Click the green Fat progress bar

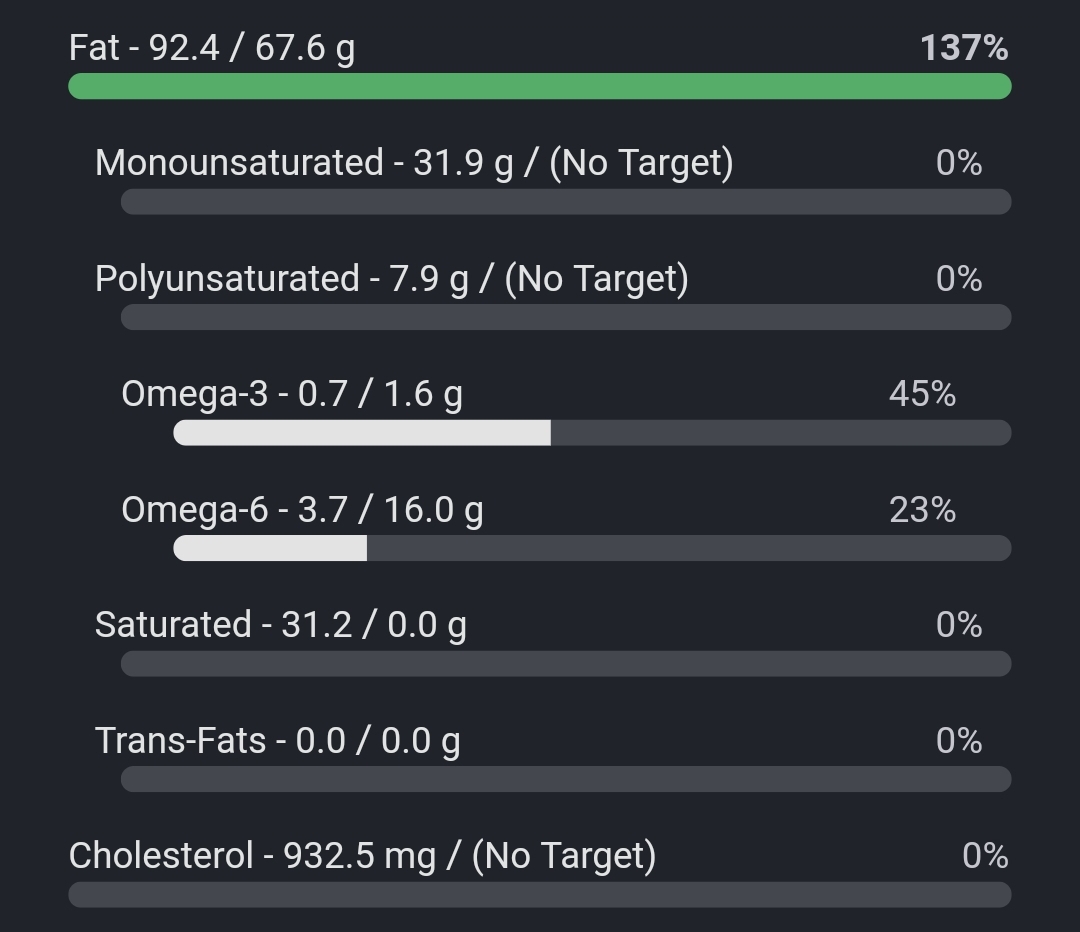pyautogui.click(x=540, y=86)
